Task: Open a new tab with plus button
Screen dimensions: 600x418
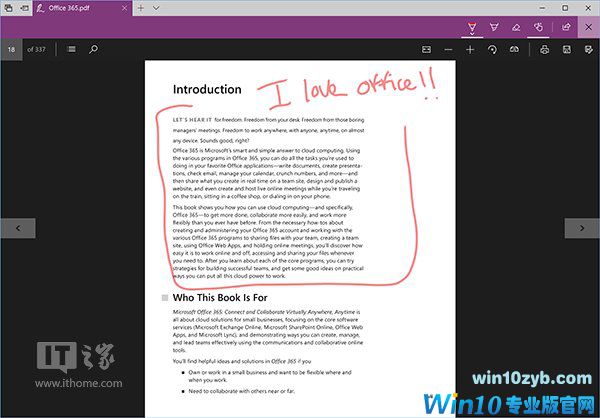Action: click(x=141, y=8)
